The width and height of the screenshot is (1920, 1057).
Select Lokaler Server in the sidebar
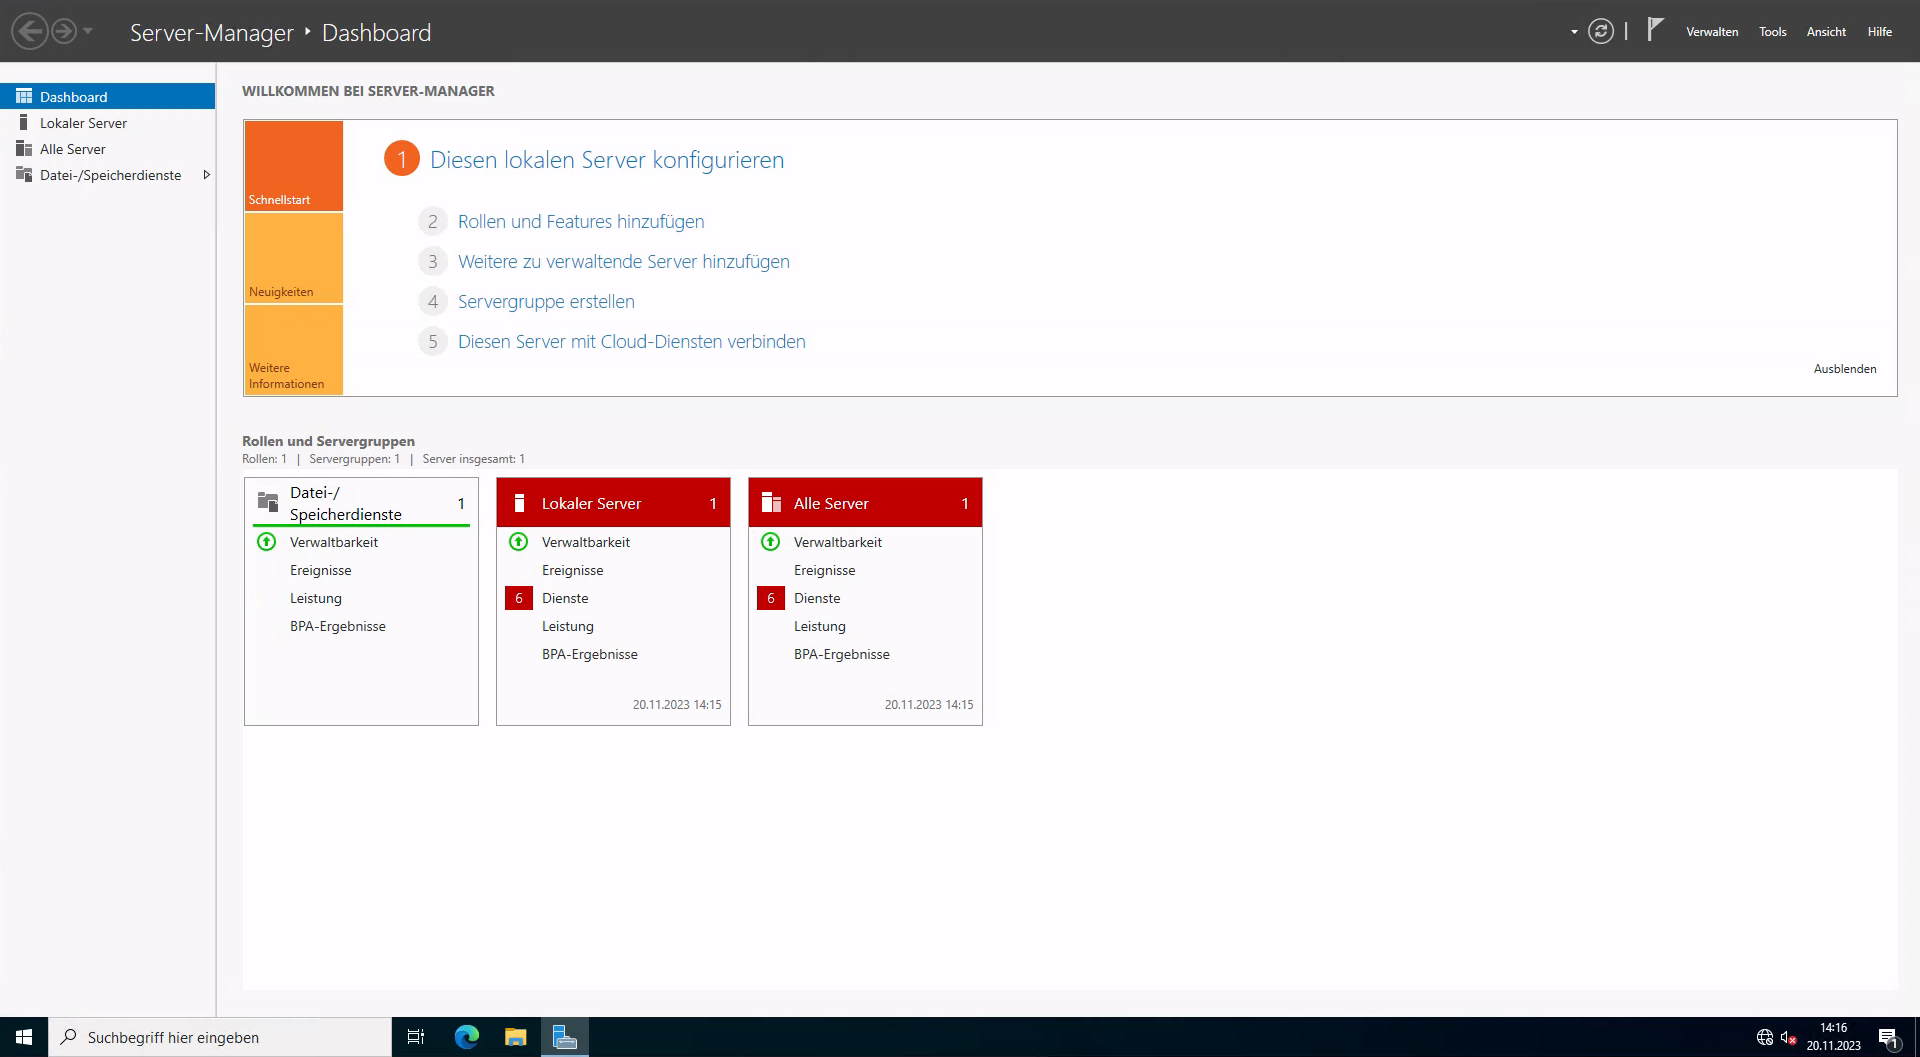(x=83, y=122)
